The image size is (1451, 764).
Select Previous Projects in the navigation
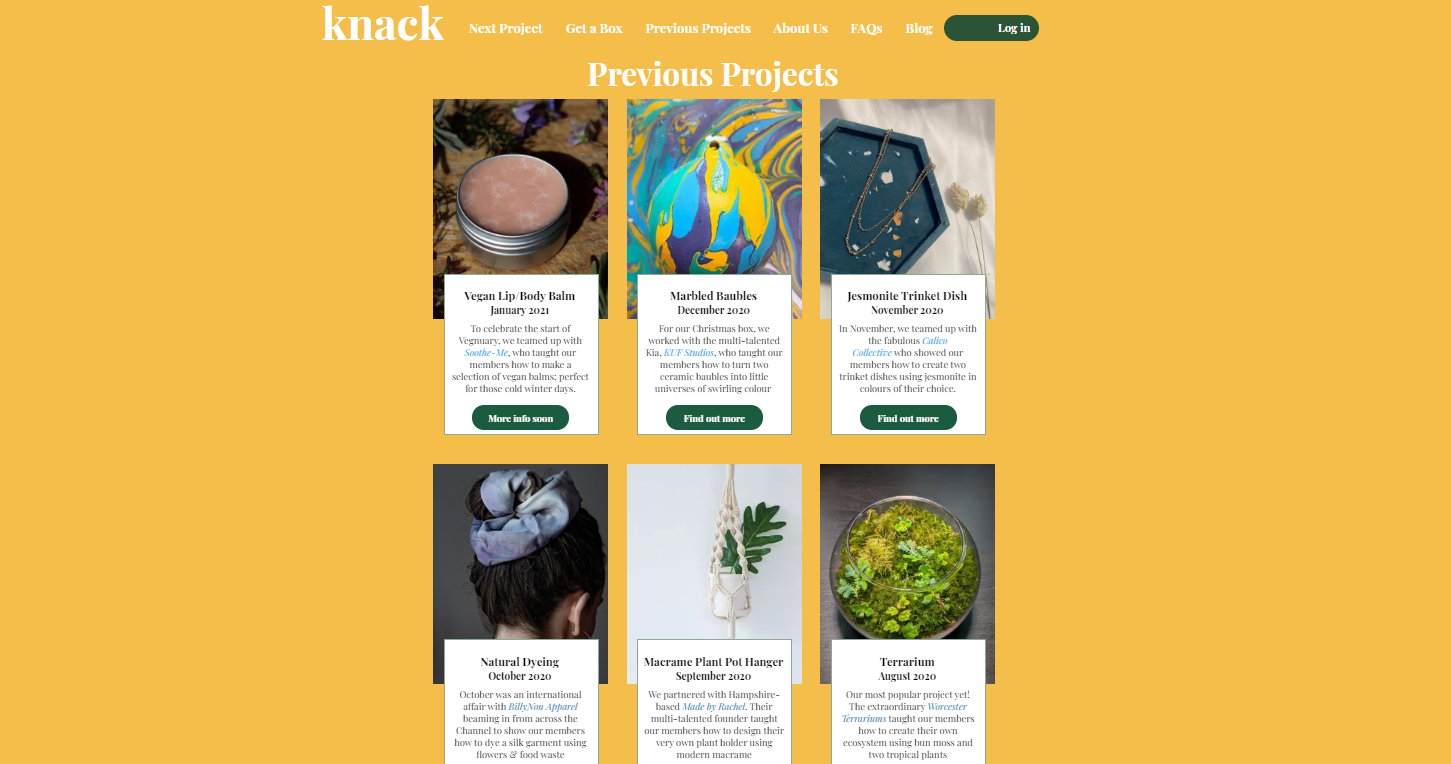click(698, 28)
